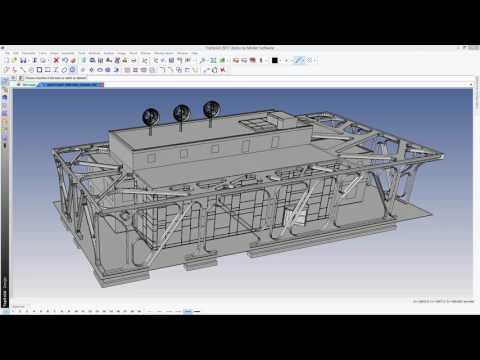Click the lowest dark icon in the left sidebar
The height and width of the screenshot is (360, 480).
[x=5, y=146]
